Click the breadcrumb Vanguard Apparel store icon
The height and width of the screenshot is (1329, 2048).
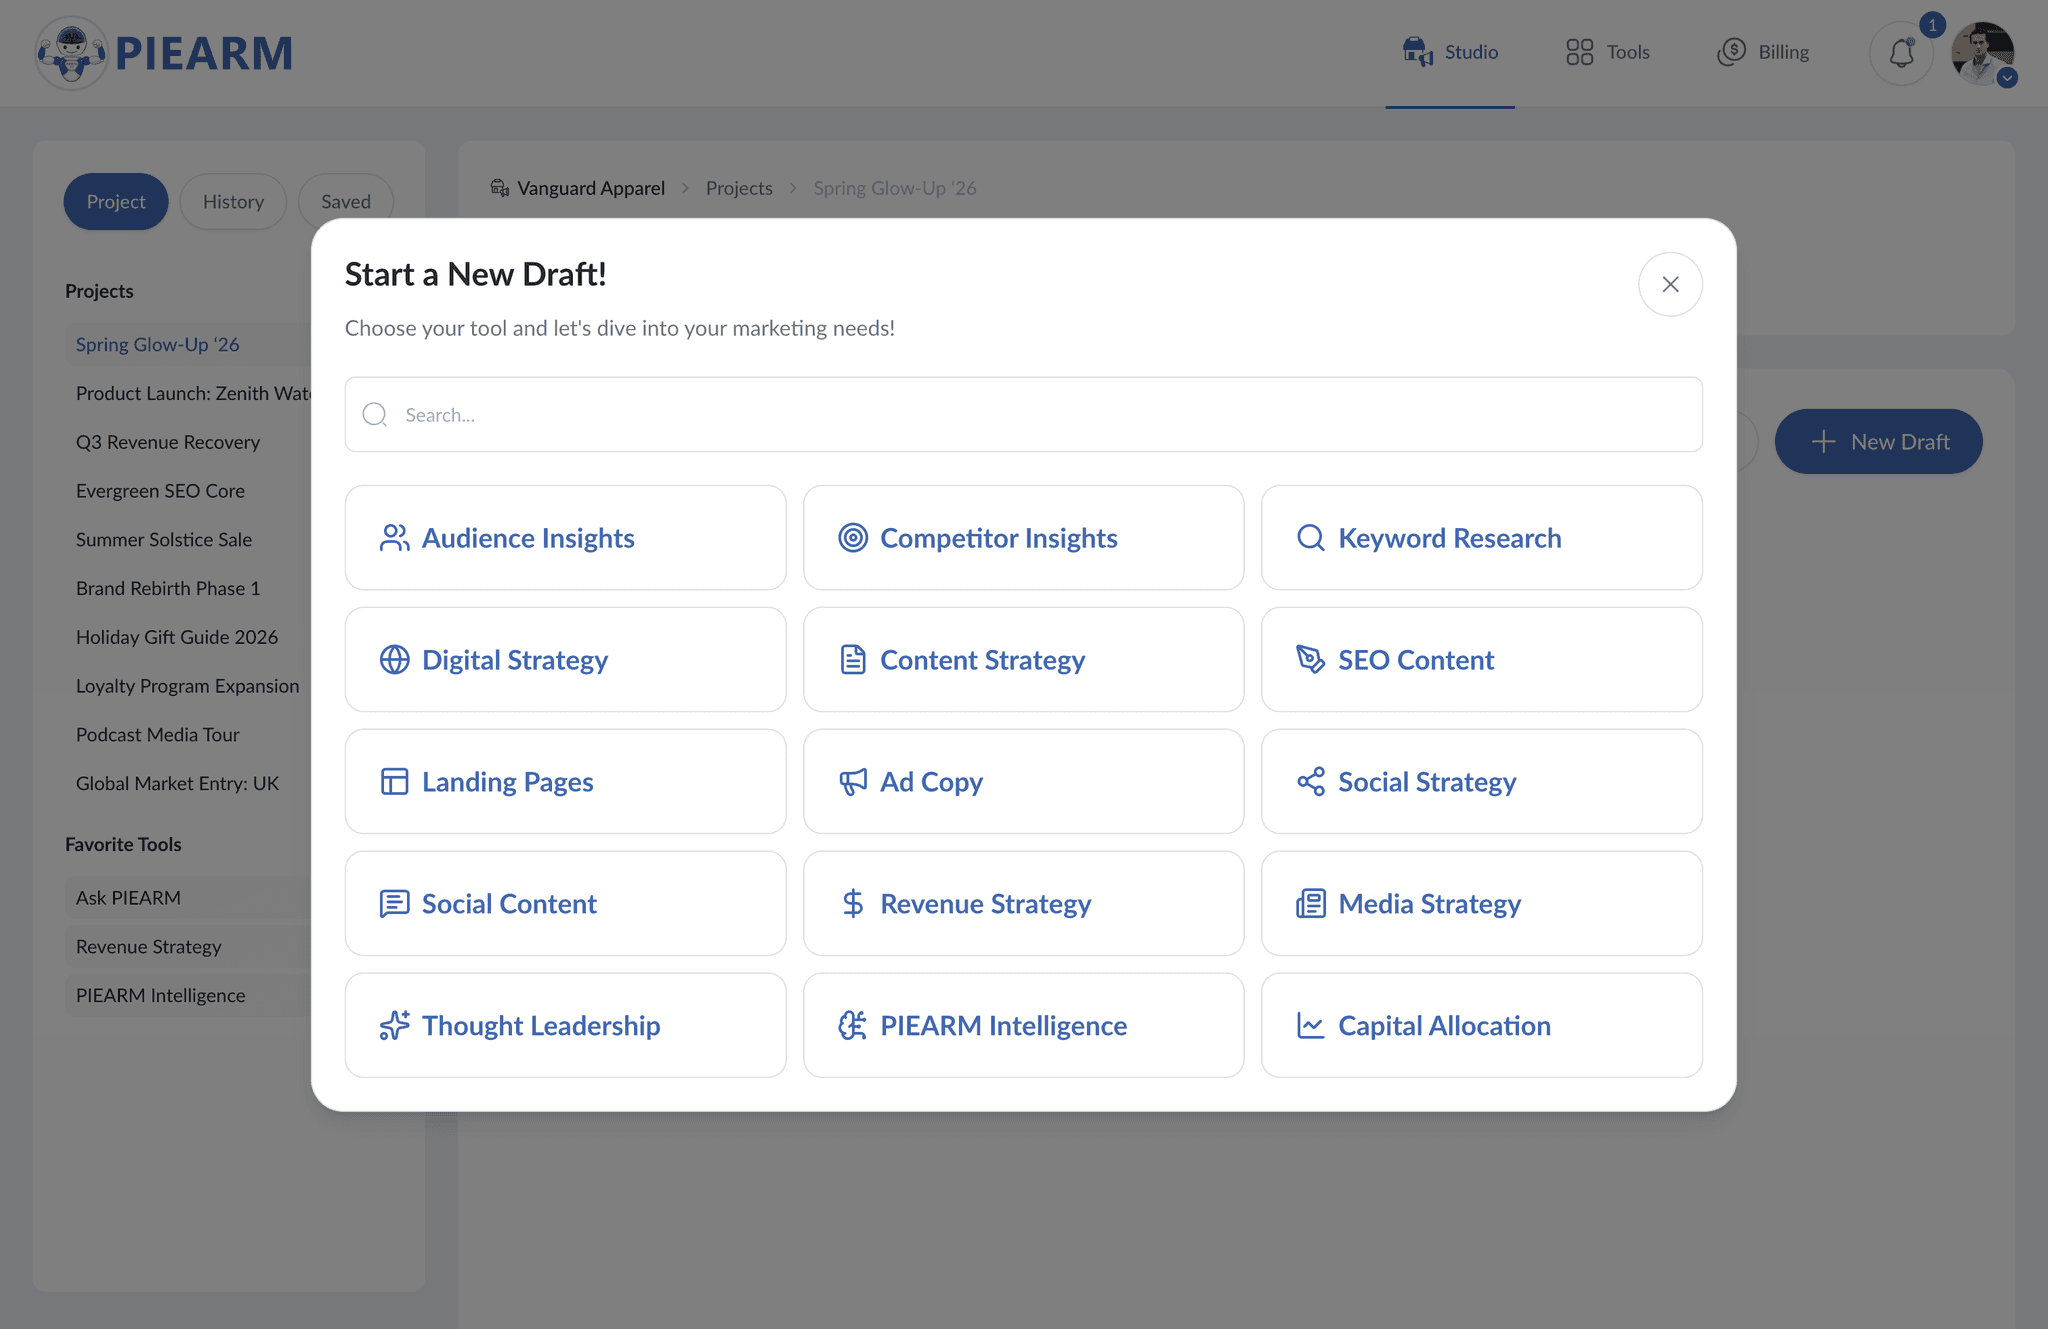(500, 188)
